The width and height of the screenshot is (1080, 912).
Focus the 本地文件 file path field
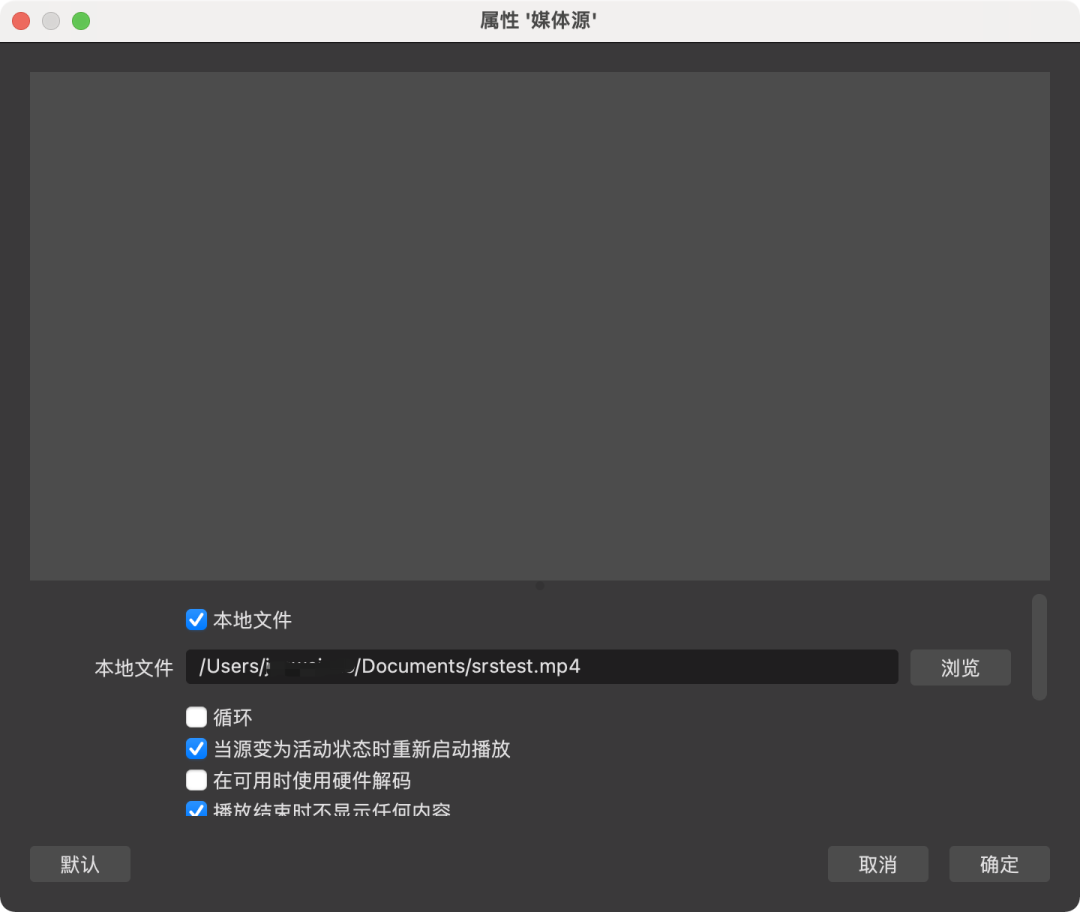point(541,667)
